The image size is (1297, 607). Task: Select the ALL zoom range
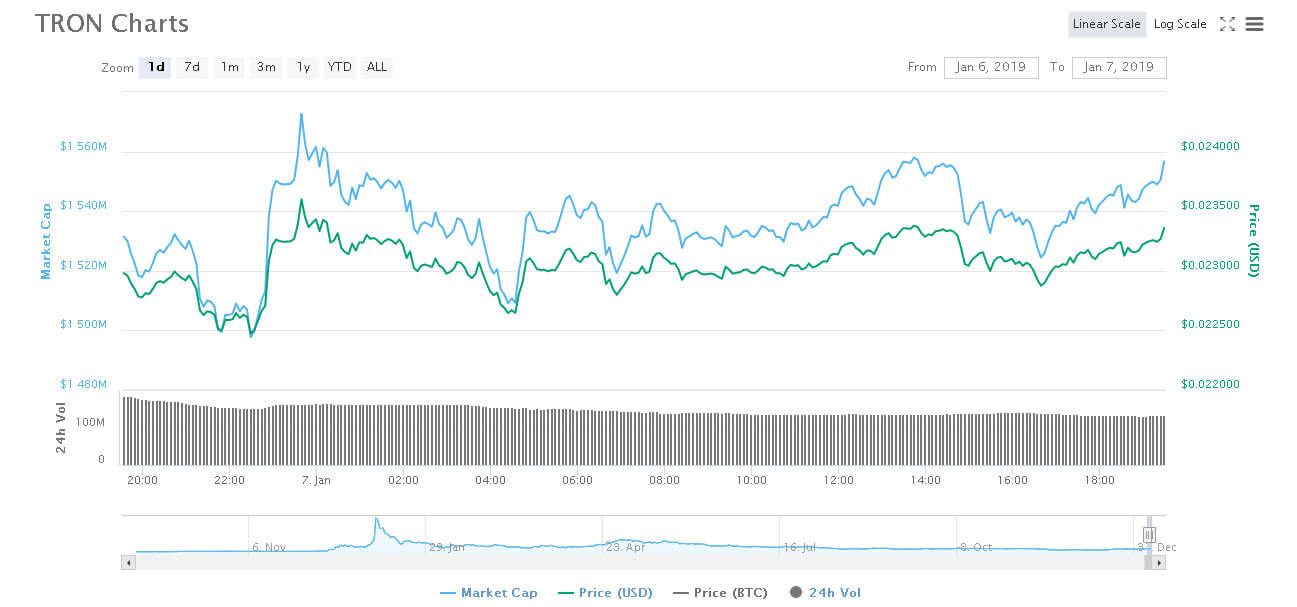tap(377, 67)
